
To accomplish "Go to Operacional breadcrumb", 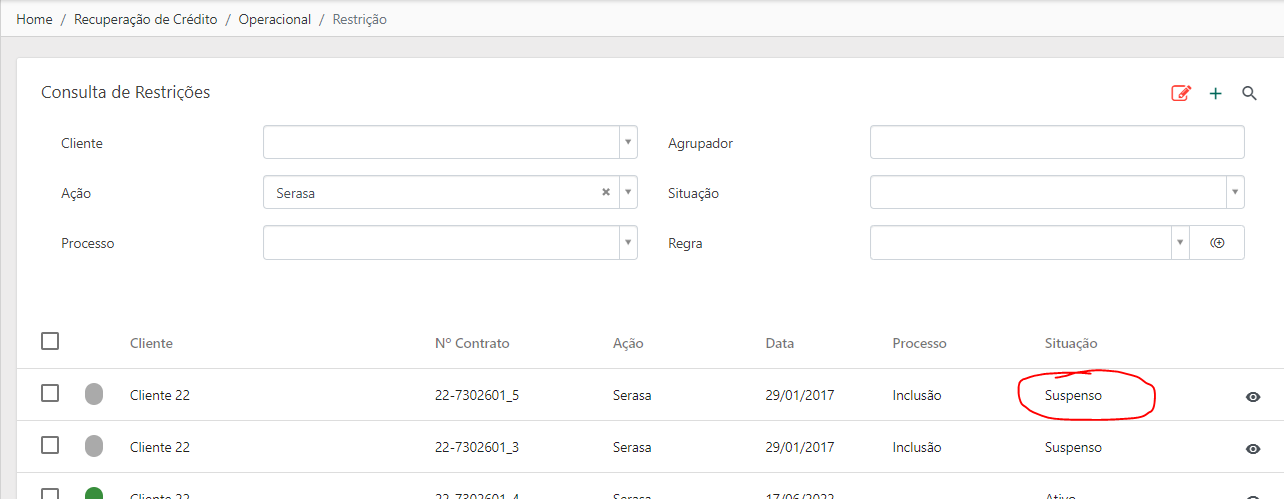I will (x=275, y=19).
